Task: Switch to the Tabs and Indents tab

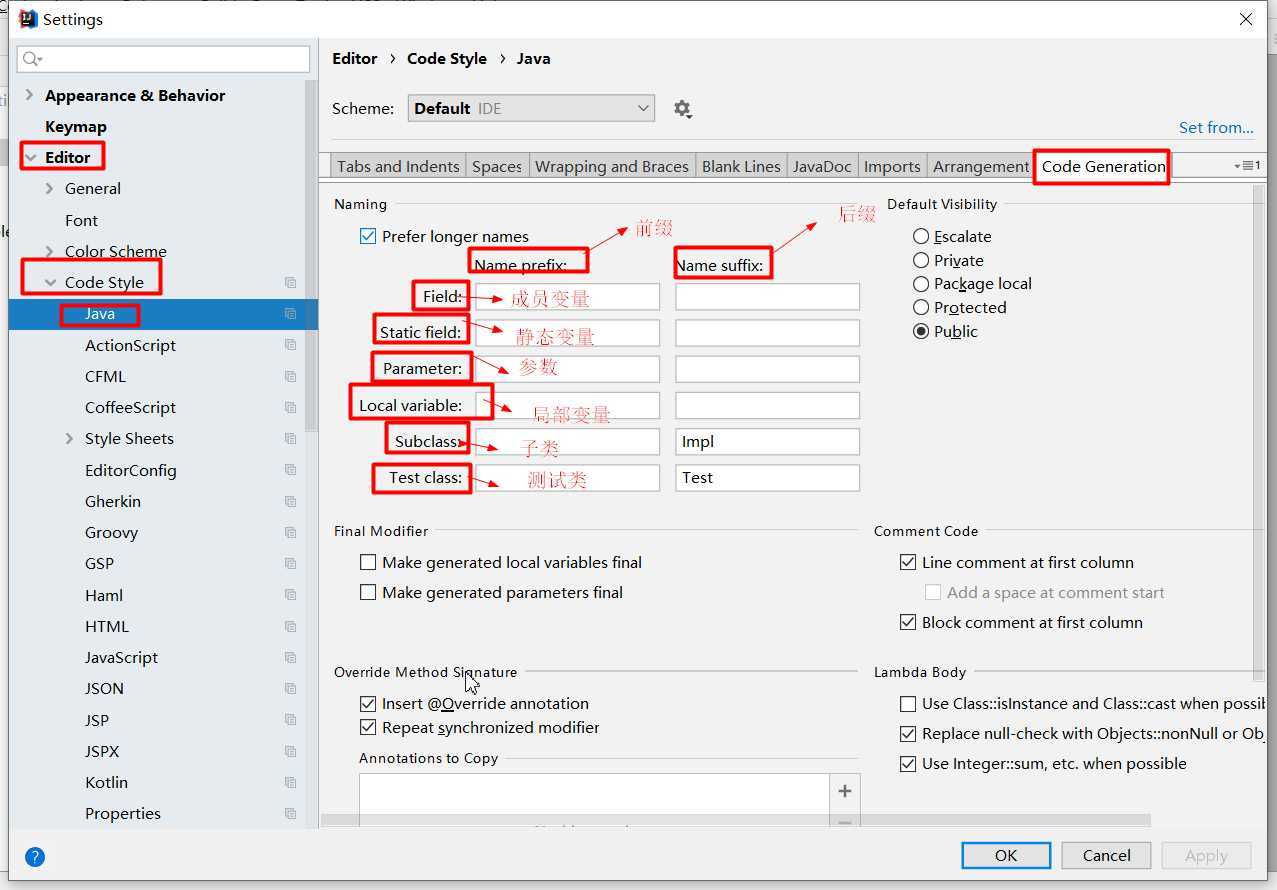Action: point(398,167)
